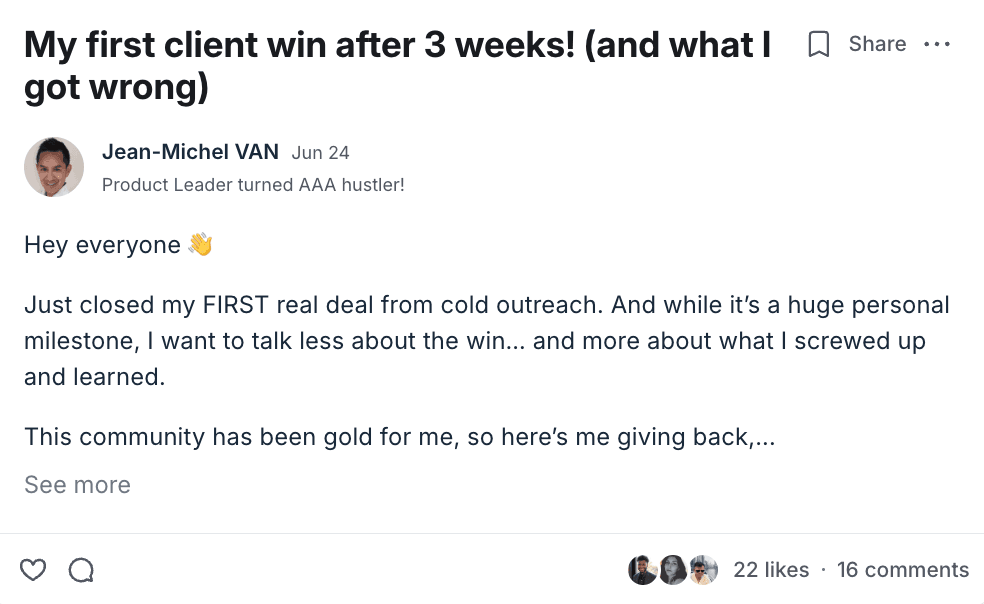
Task: Expand the post with See more
Action: click(77, 485)
